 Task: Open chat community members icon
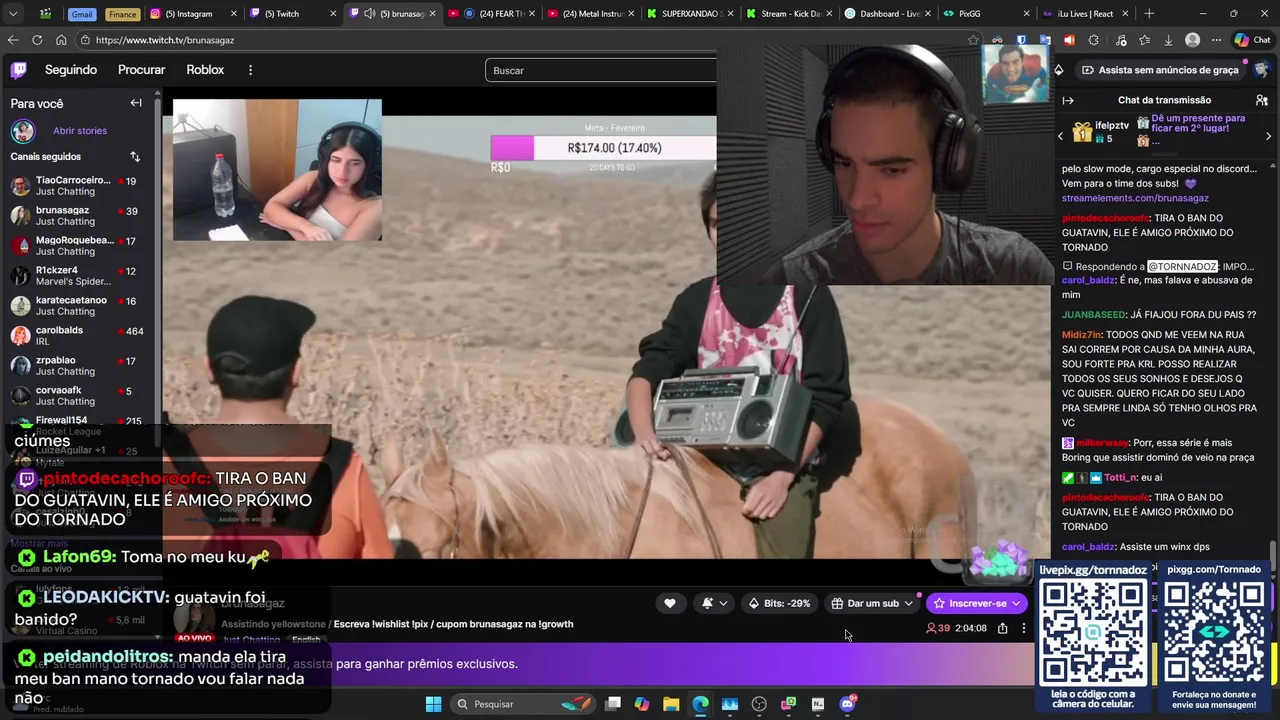click(1262, 100)
